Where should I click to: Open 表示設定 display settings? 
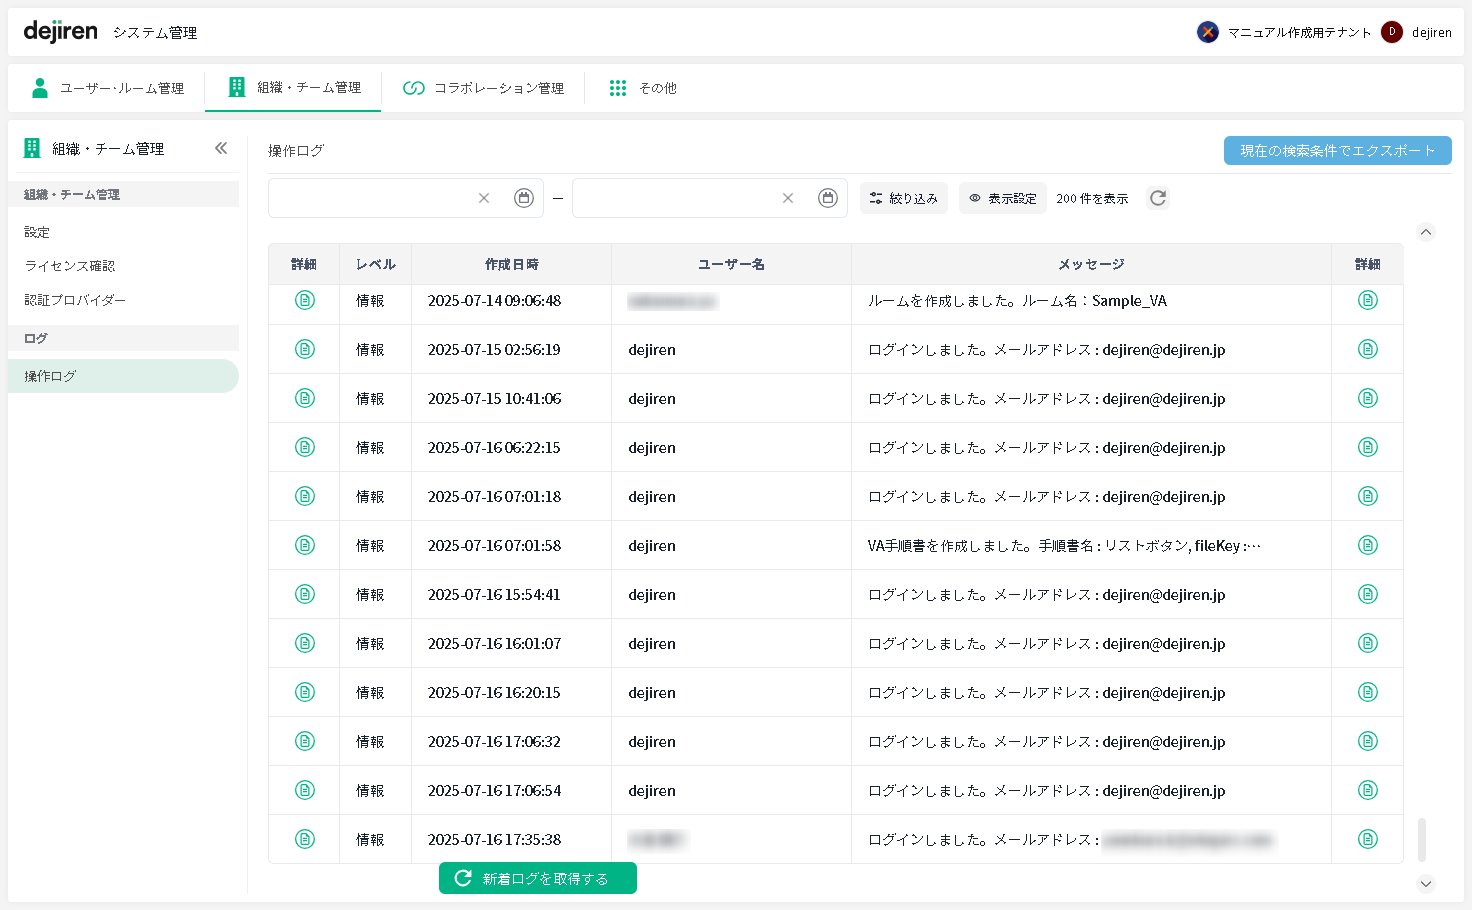point(1002,198)
